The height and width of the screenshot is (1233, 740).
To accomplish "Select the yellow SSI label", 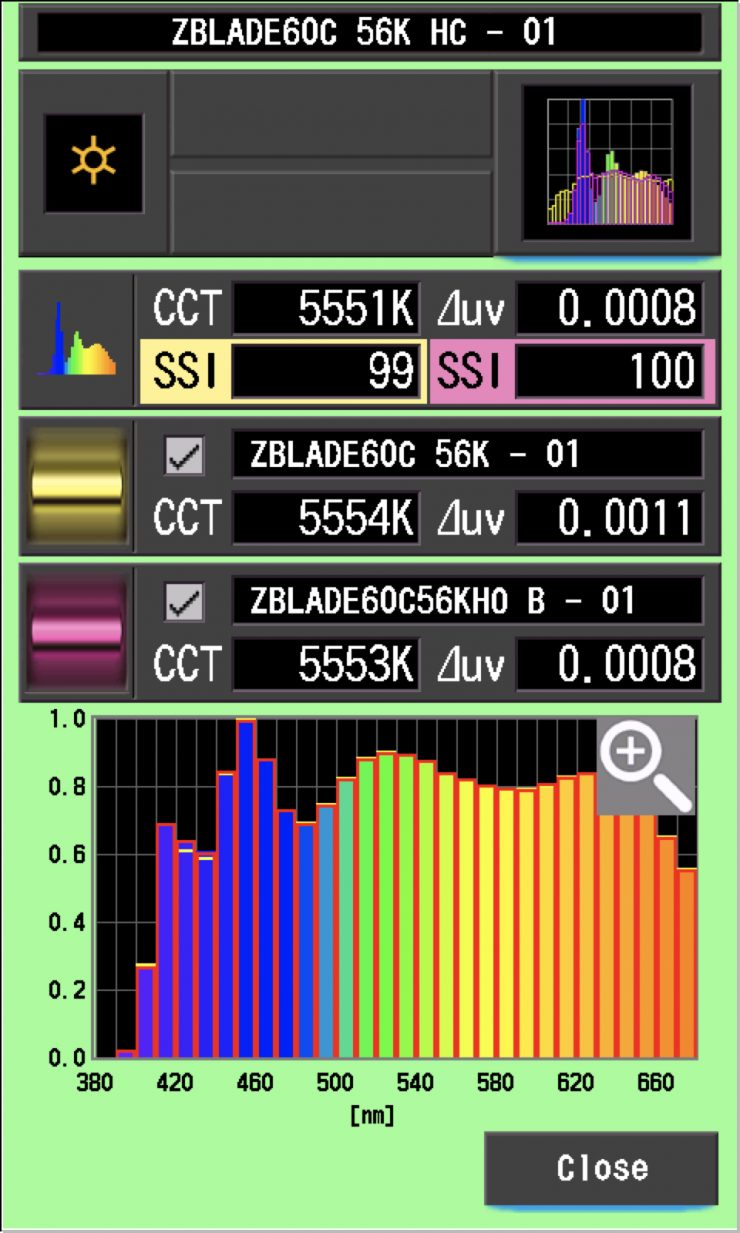I will [x=185, y=371].
